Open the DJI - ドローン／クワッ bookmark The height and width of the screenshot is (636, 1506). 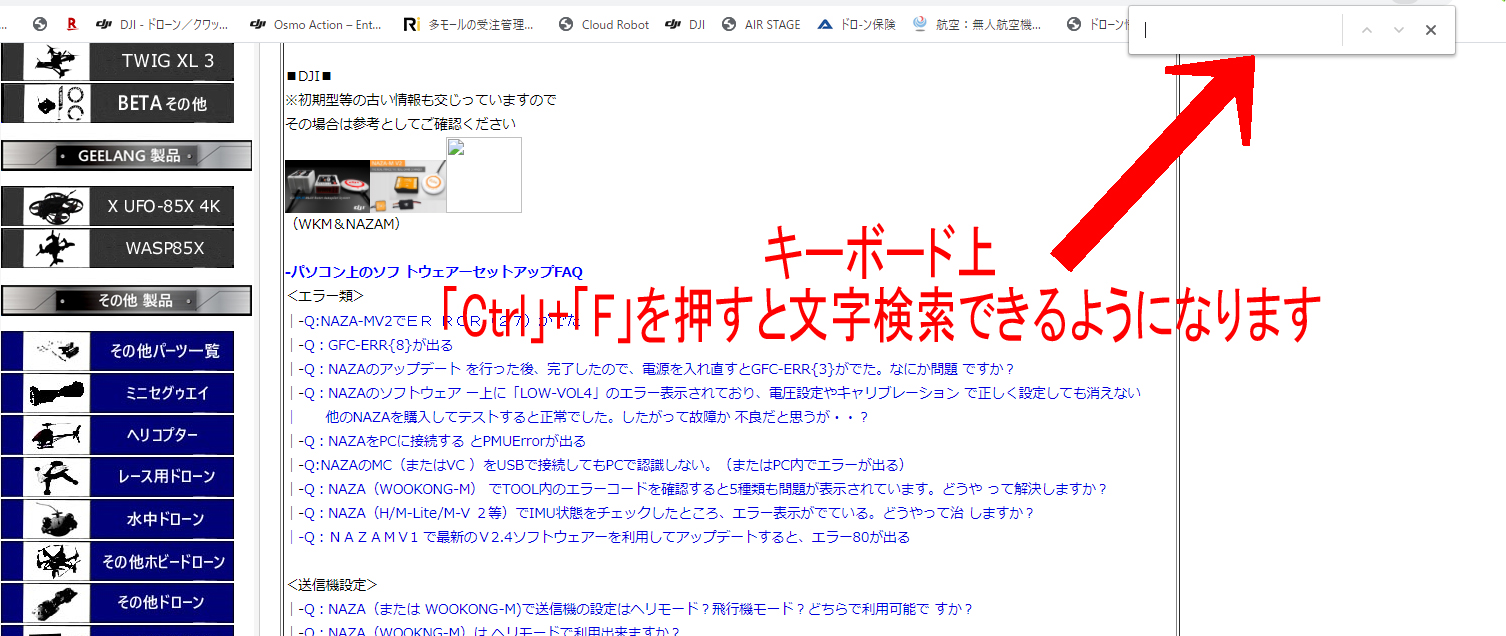point(163,24)
